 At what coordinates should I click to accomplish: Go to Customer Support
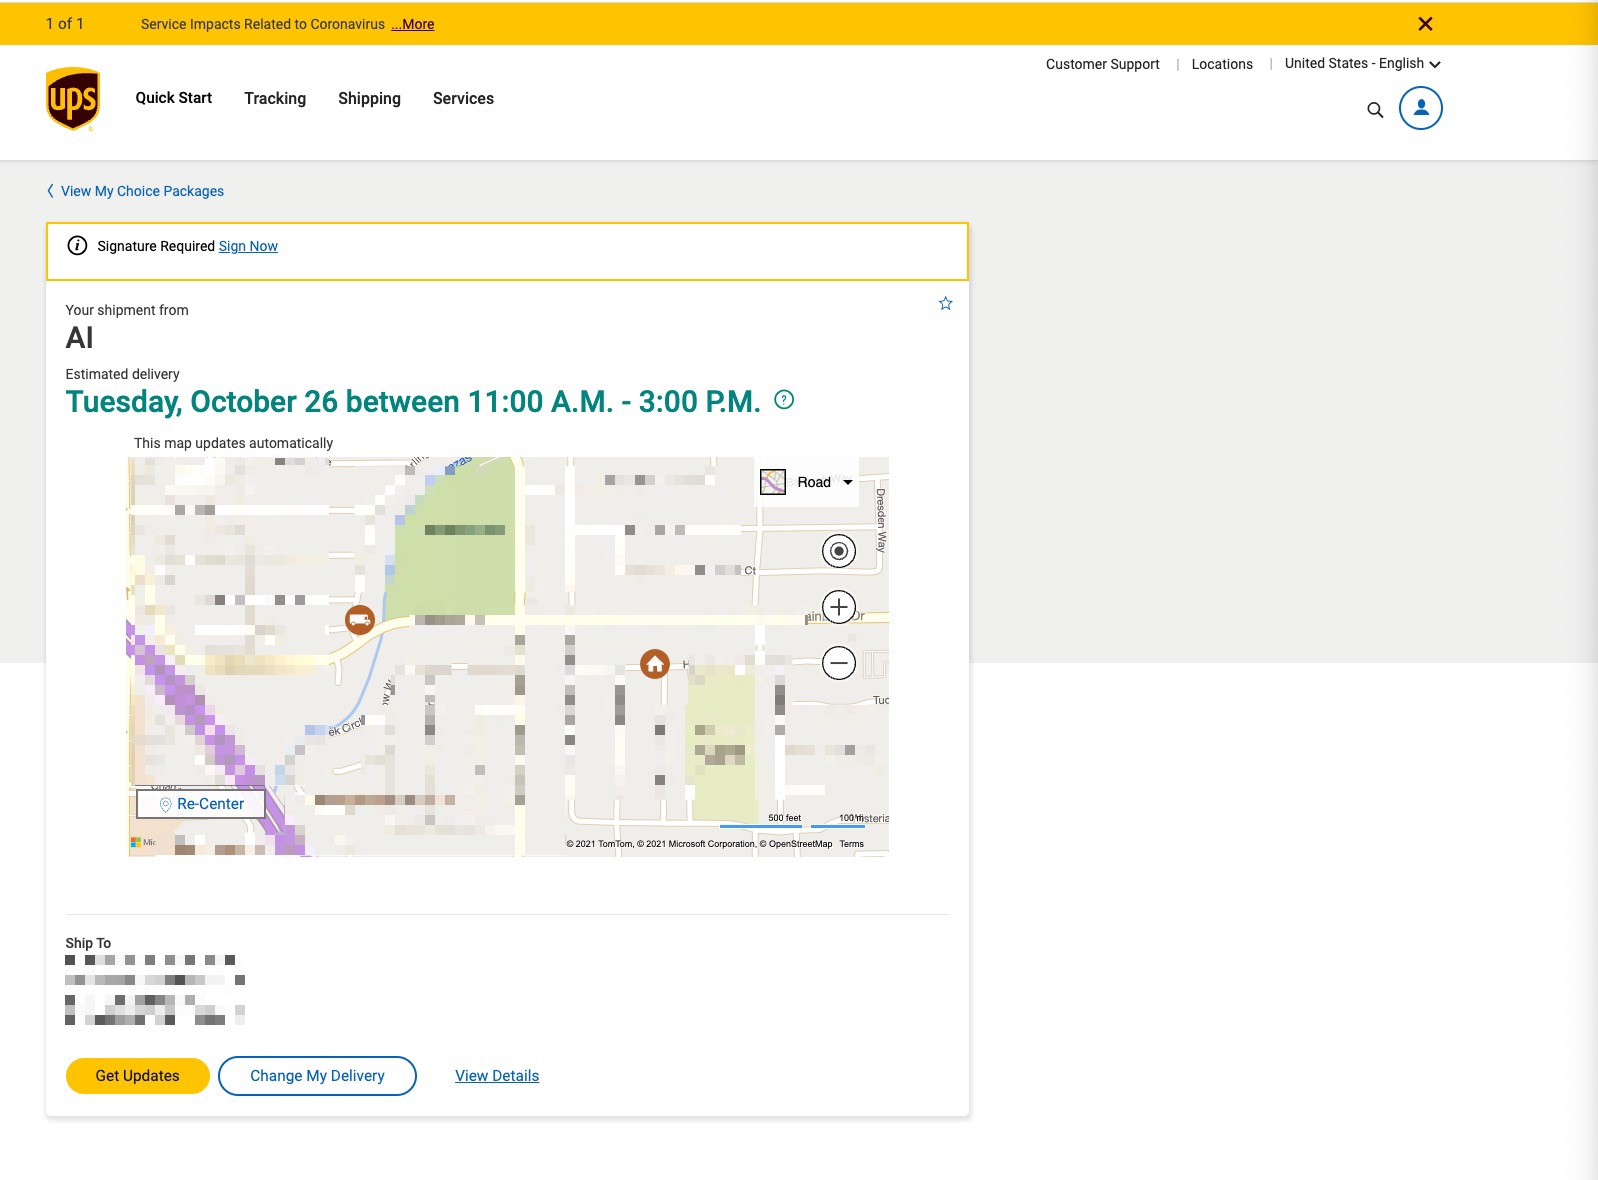(1102, 64)
